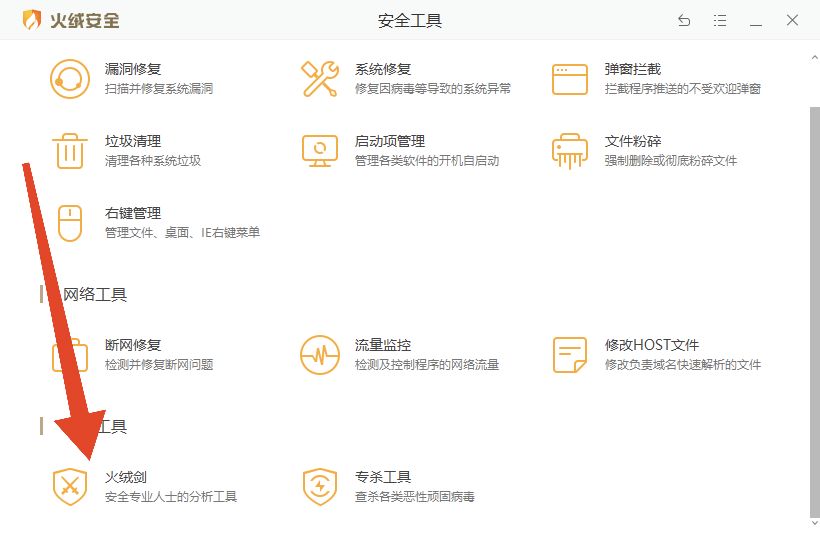Viewport: 820px width, 540px height.
Task: Click the 断网修复 title text
Action: pyautogui.click(x=133, y=345)
